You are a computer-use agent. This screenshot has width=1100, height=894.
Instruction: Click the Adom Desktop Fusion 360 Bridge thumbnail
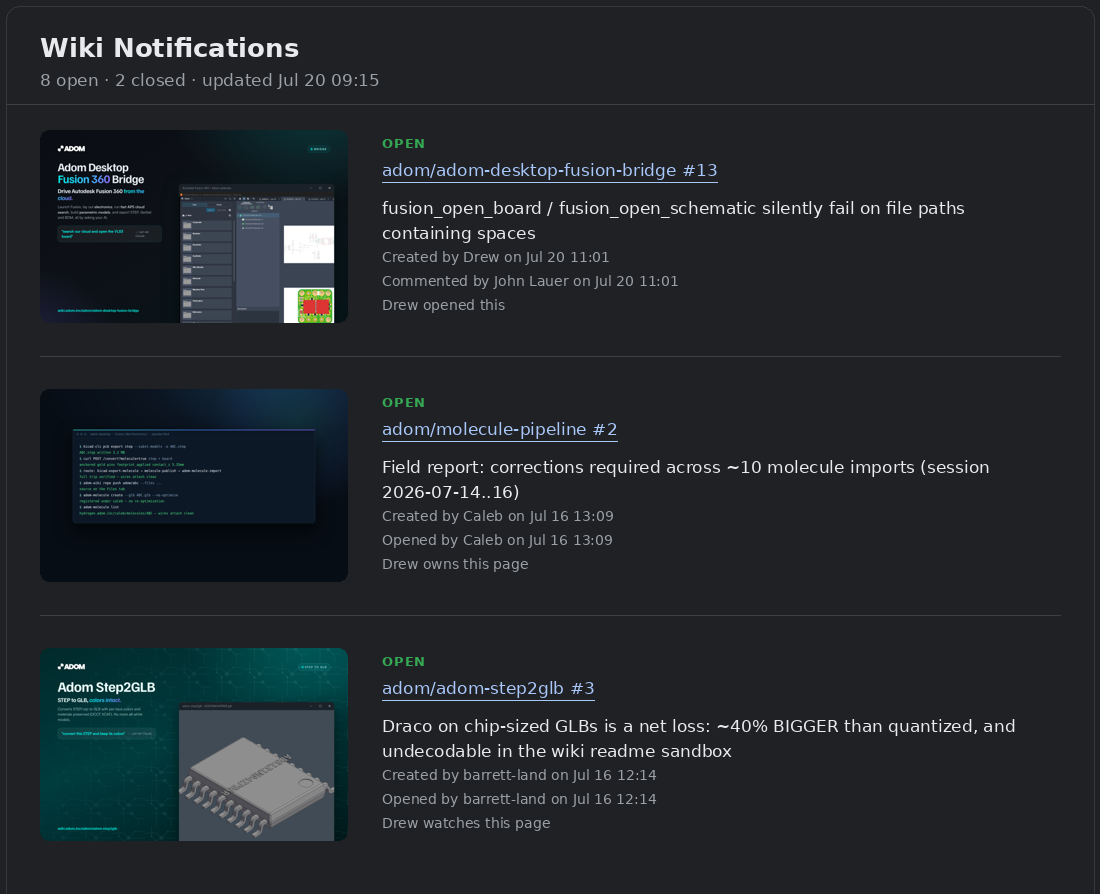tap(194, 227)
